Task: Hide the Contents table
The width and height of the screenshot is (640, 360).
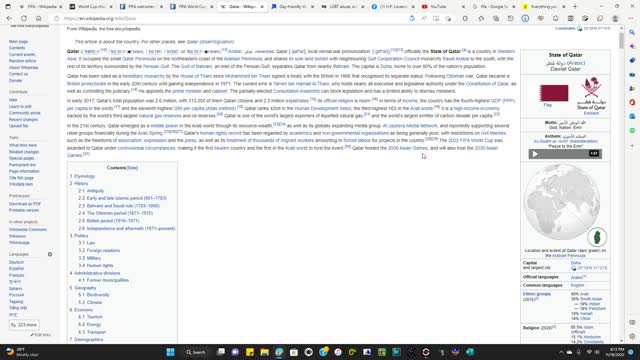Action: click(x=132, y=168)
